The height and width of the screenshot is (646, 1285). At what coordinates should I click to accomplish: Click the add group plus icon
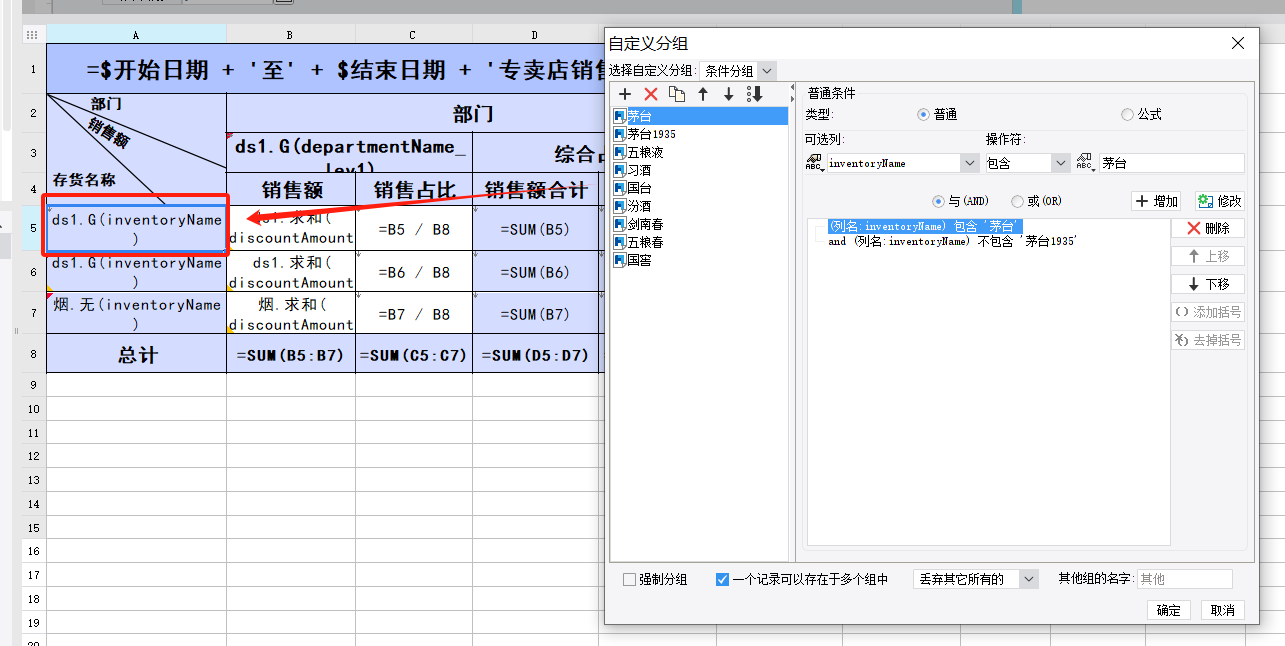point(625,94)
